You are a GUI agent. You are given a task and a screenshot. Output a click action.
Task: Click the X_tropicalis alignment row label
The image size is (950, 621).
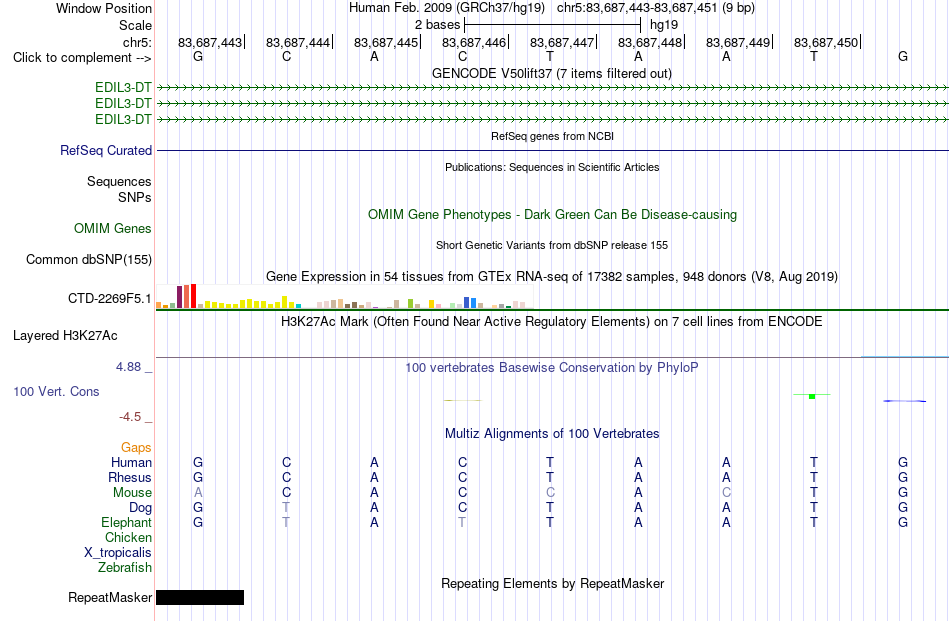(118, 553)
